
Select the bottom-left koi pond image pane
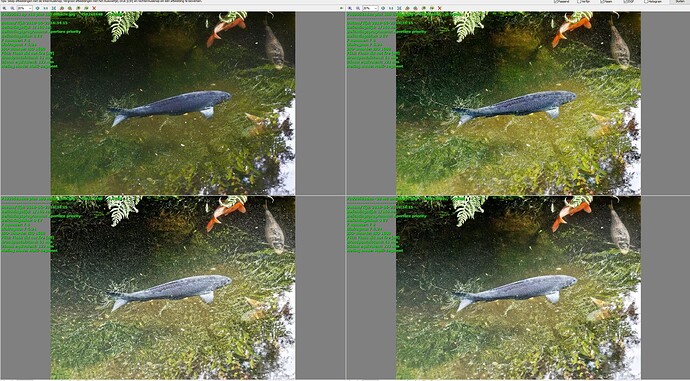coord(172,288)
